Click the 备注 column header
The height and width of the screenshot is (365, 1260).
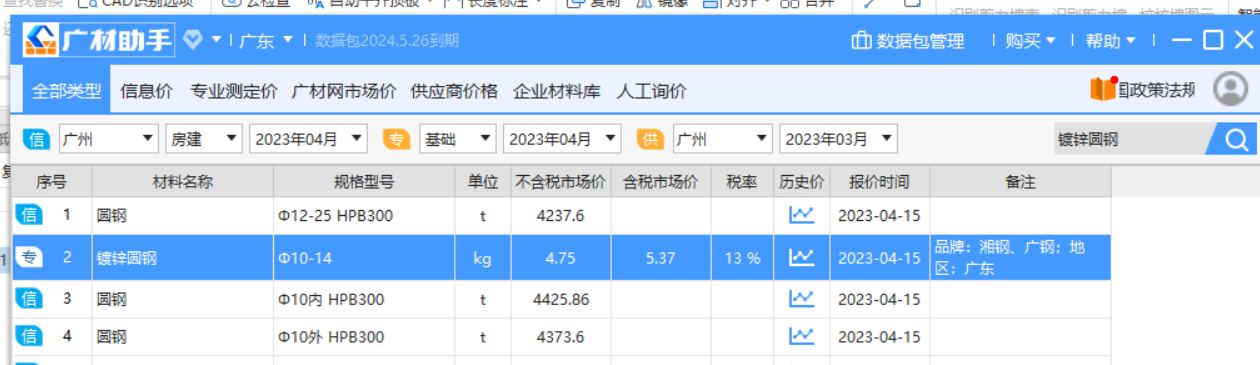click(1020, 182)
